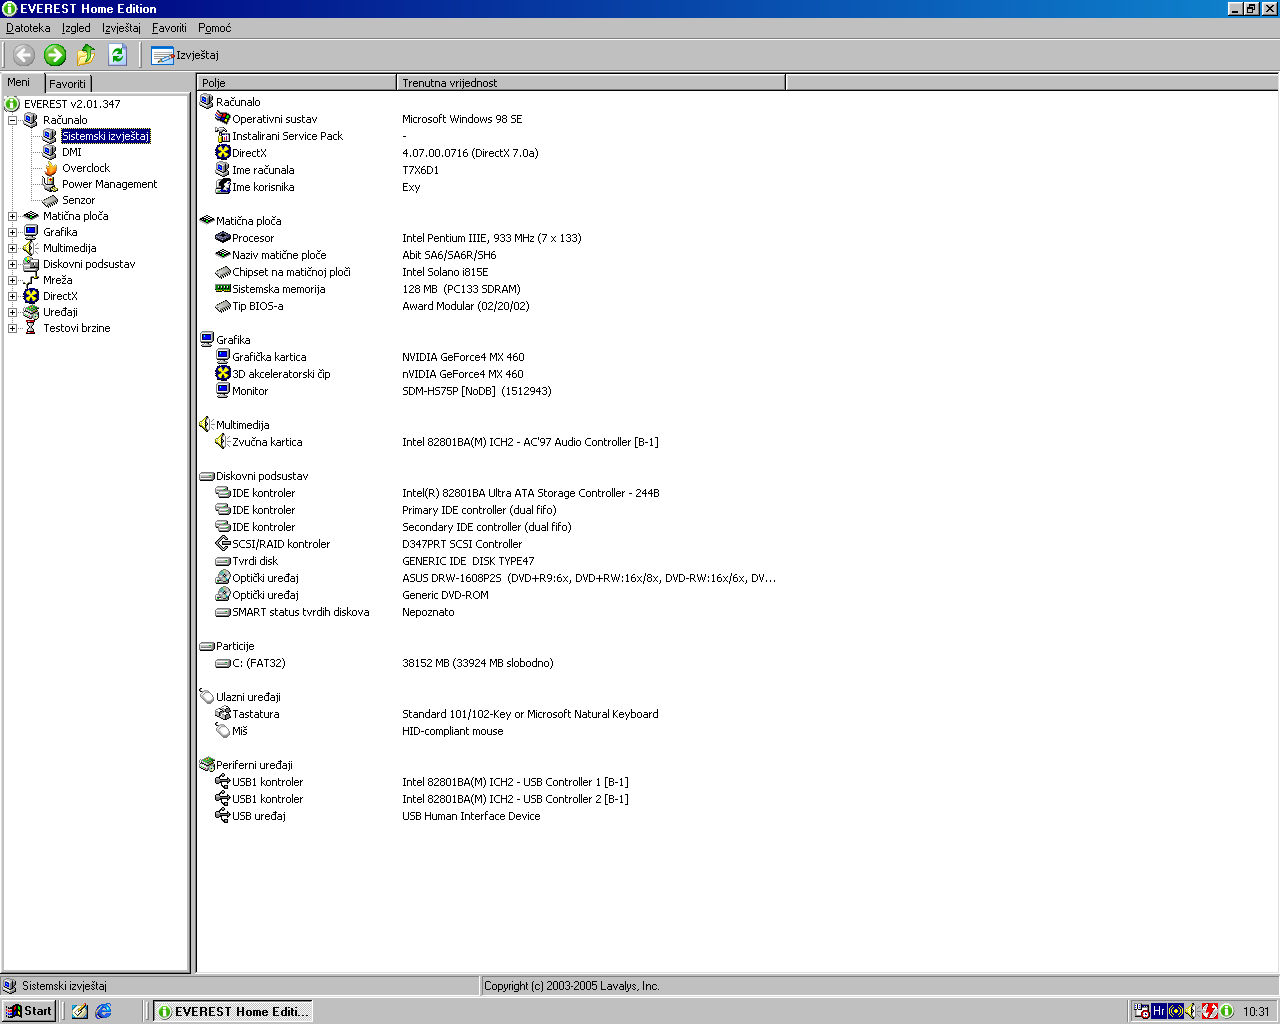Image resolution: width=1280 pixels, height=1024 pixels.
Task: Click the Tvrdi disk drive icon
Action: (223, 560)
